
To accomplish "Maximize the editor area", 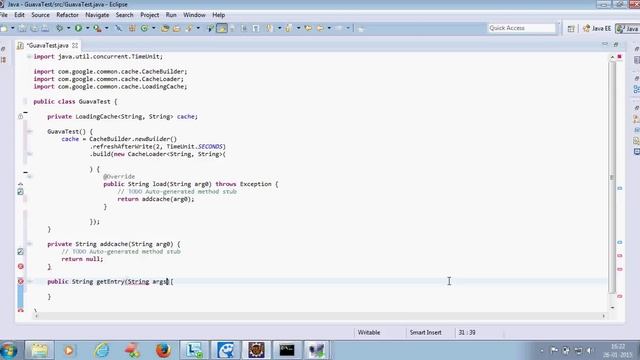I will [x=616, y=44].
